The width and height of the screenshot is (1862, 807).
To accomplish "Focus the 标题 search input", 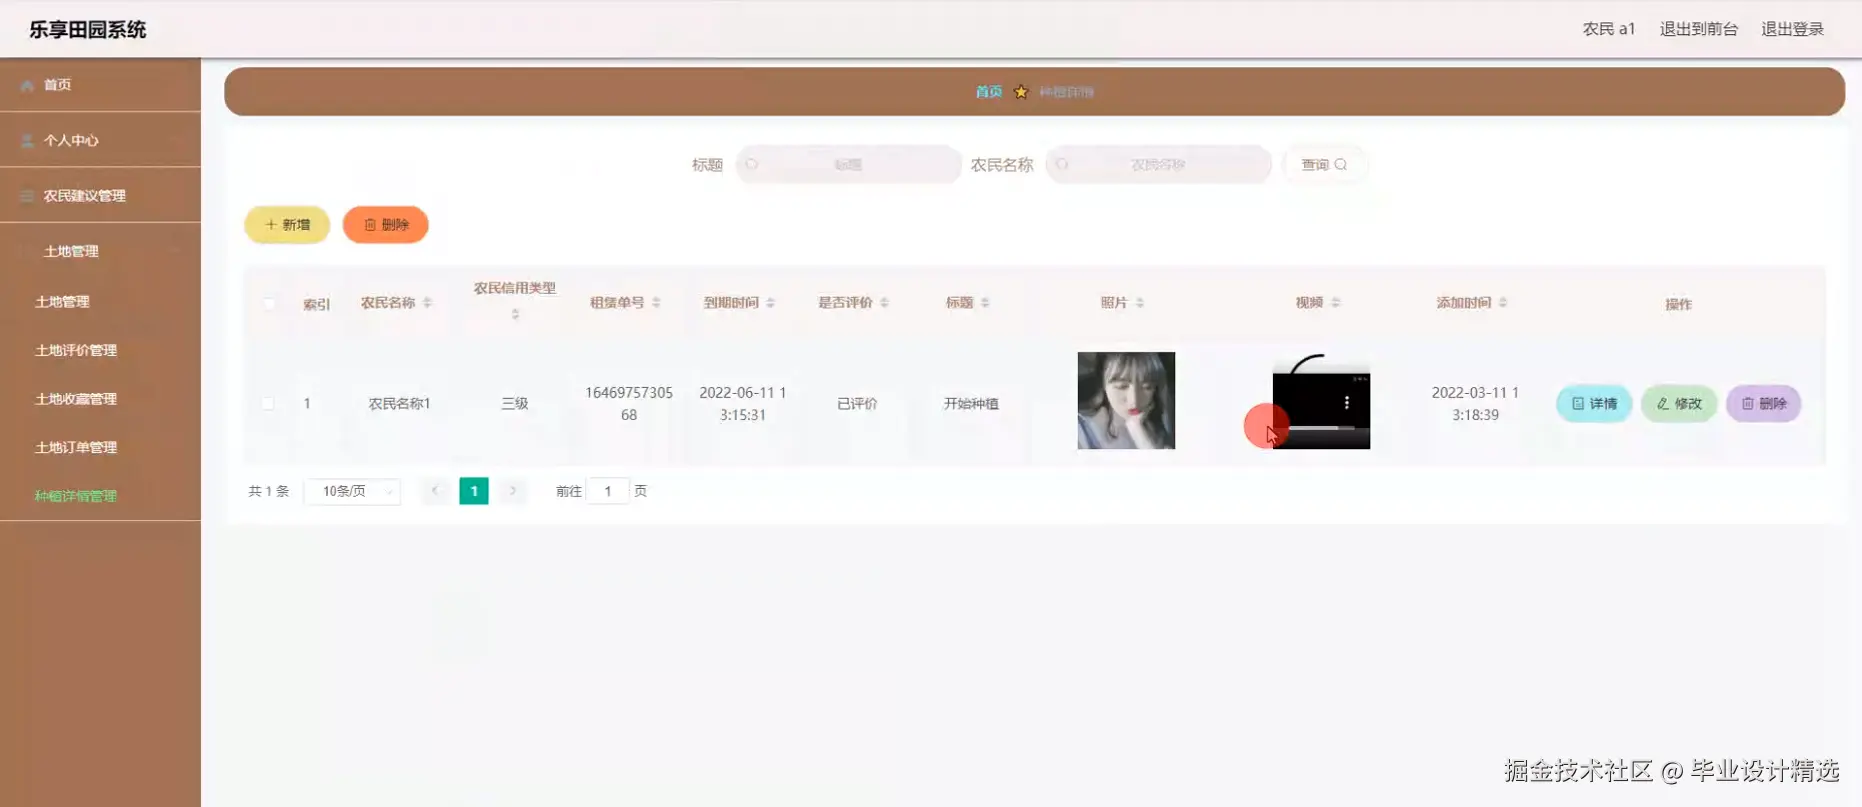I will [x=848, y=165].
